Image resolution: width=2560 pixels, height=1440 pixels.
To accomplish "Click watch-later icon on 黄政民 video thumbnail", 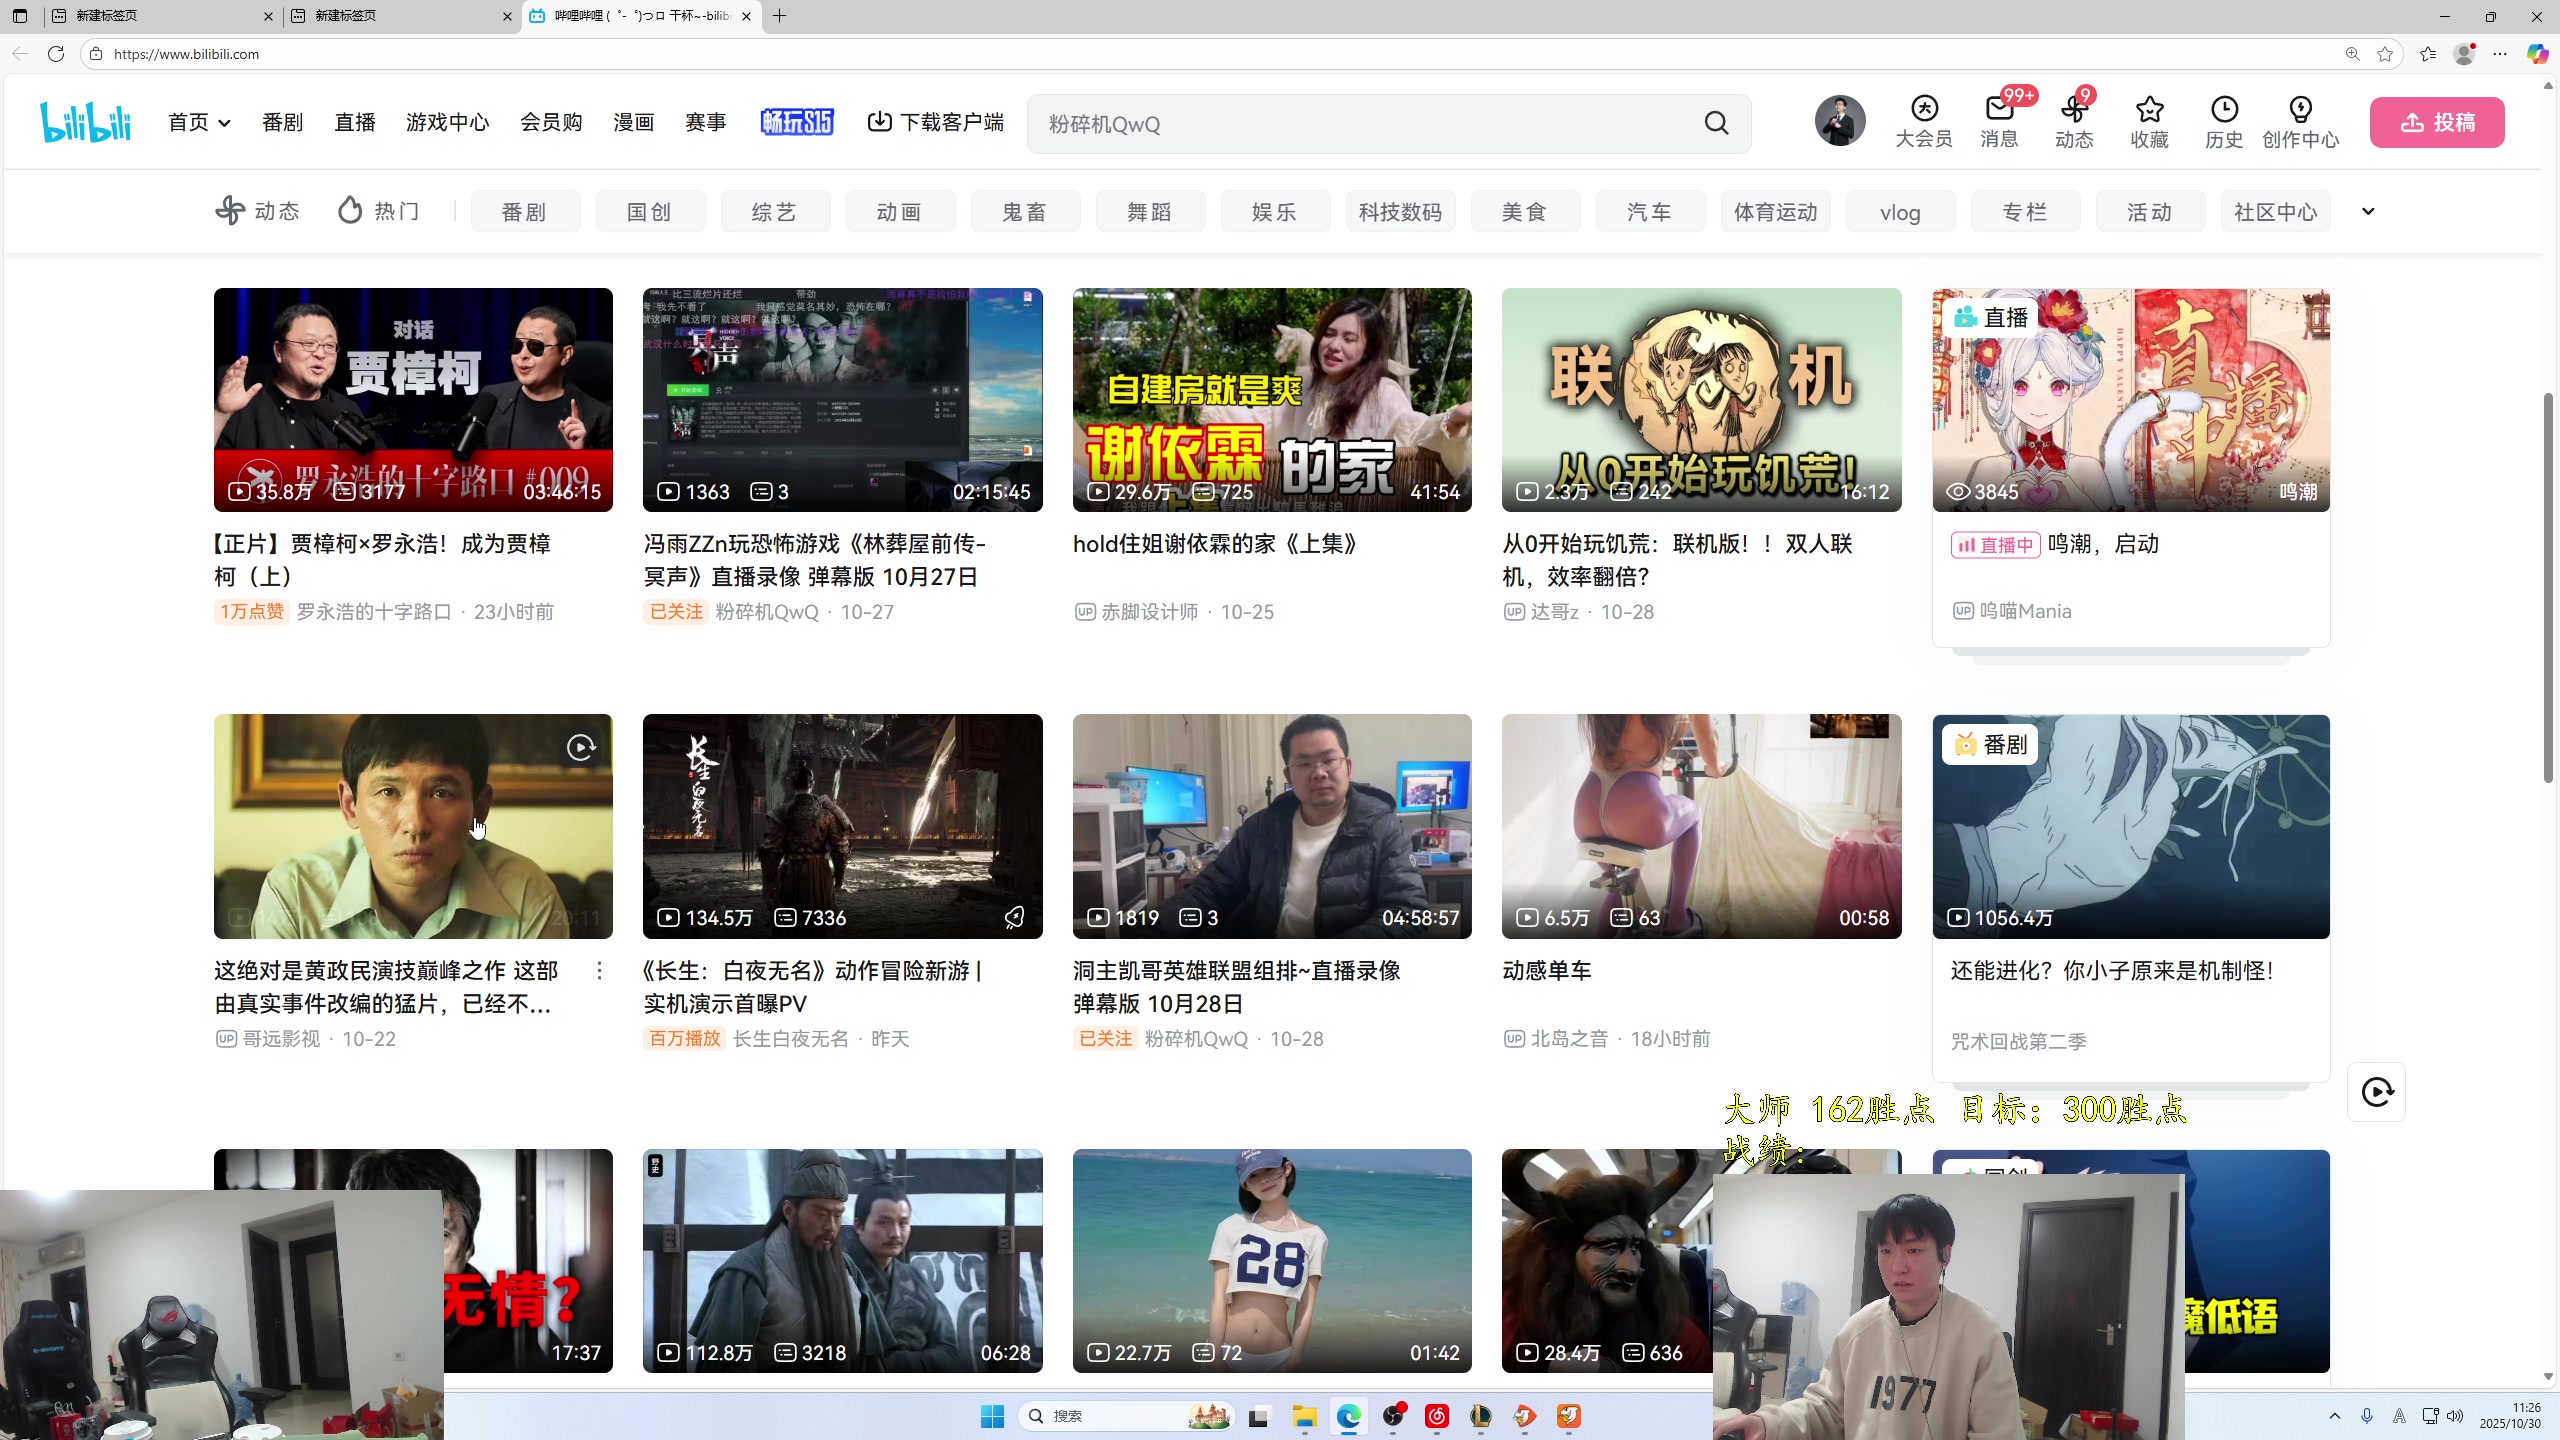I will click(581, 747).
